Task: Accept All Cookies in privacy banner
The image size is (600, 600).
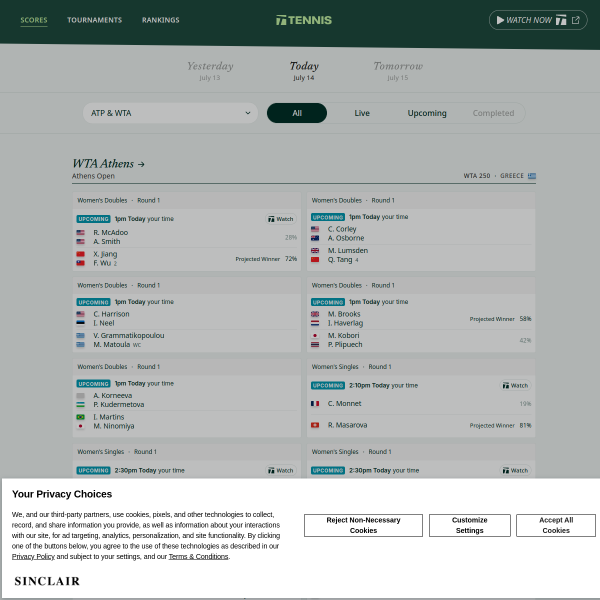Action: pos(556,525)
